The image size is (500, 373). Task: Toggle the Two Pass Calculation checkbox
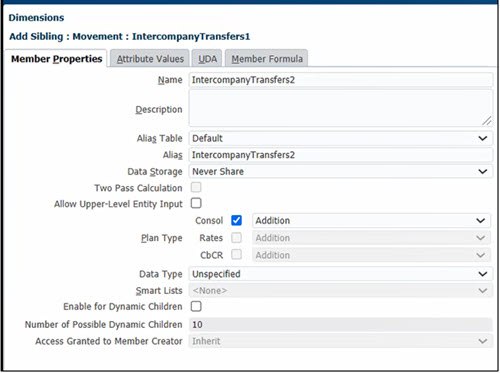tap(196, 187)
